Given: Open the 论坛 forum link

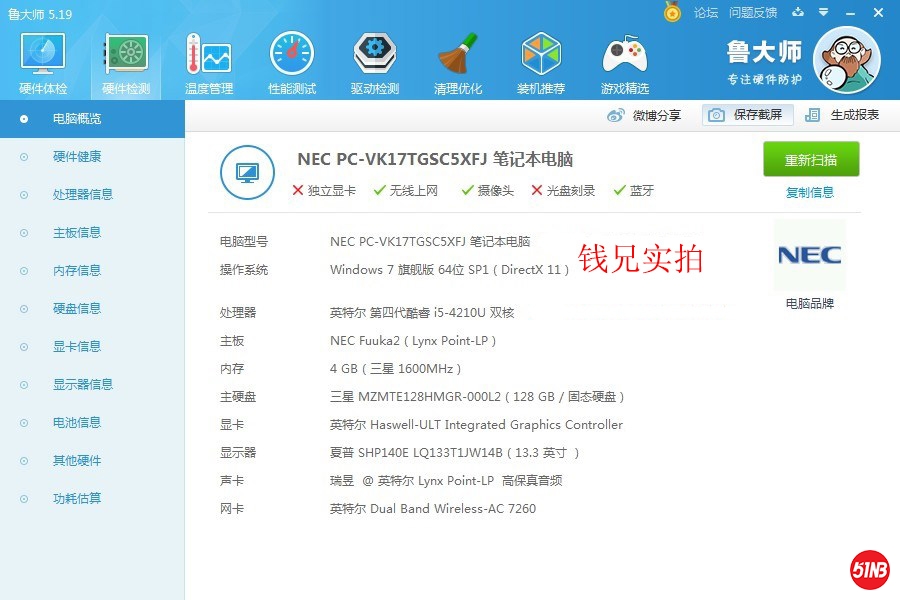Looking at the screenshot, I should pyautogui.click(x=705, y=13).
